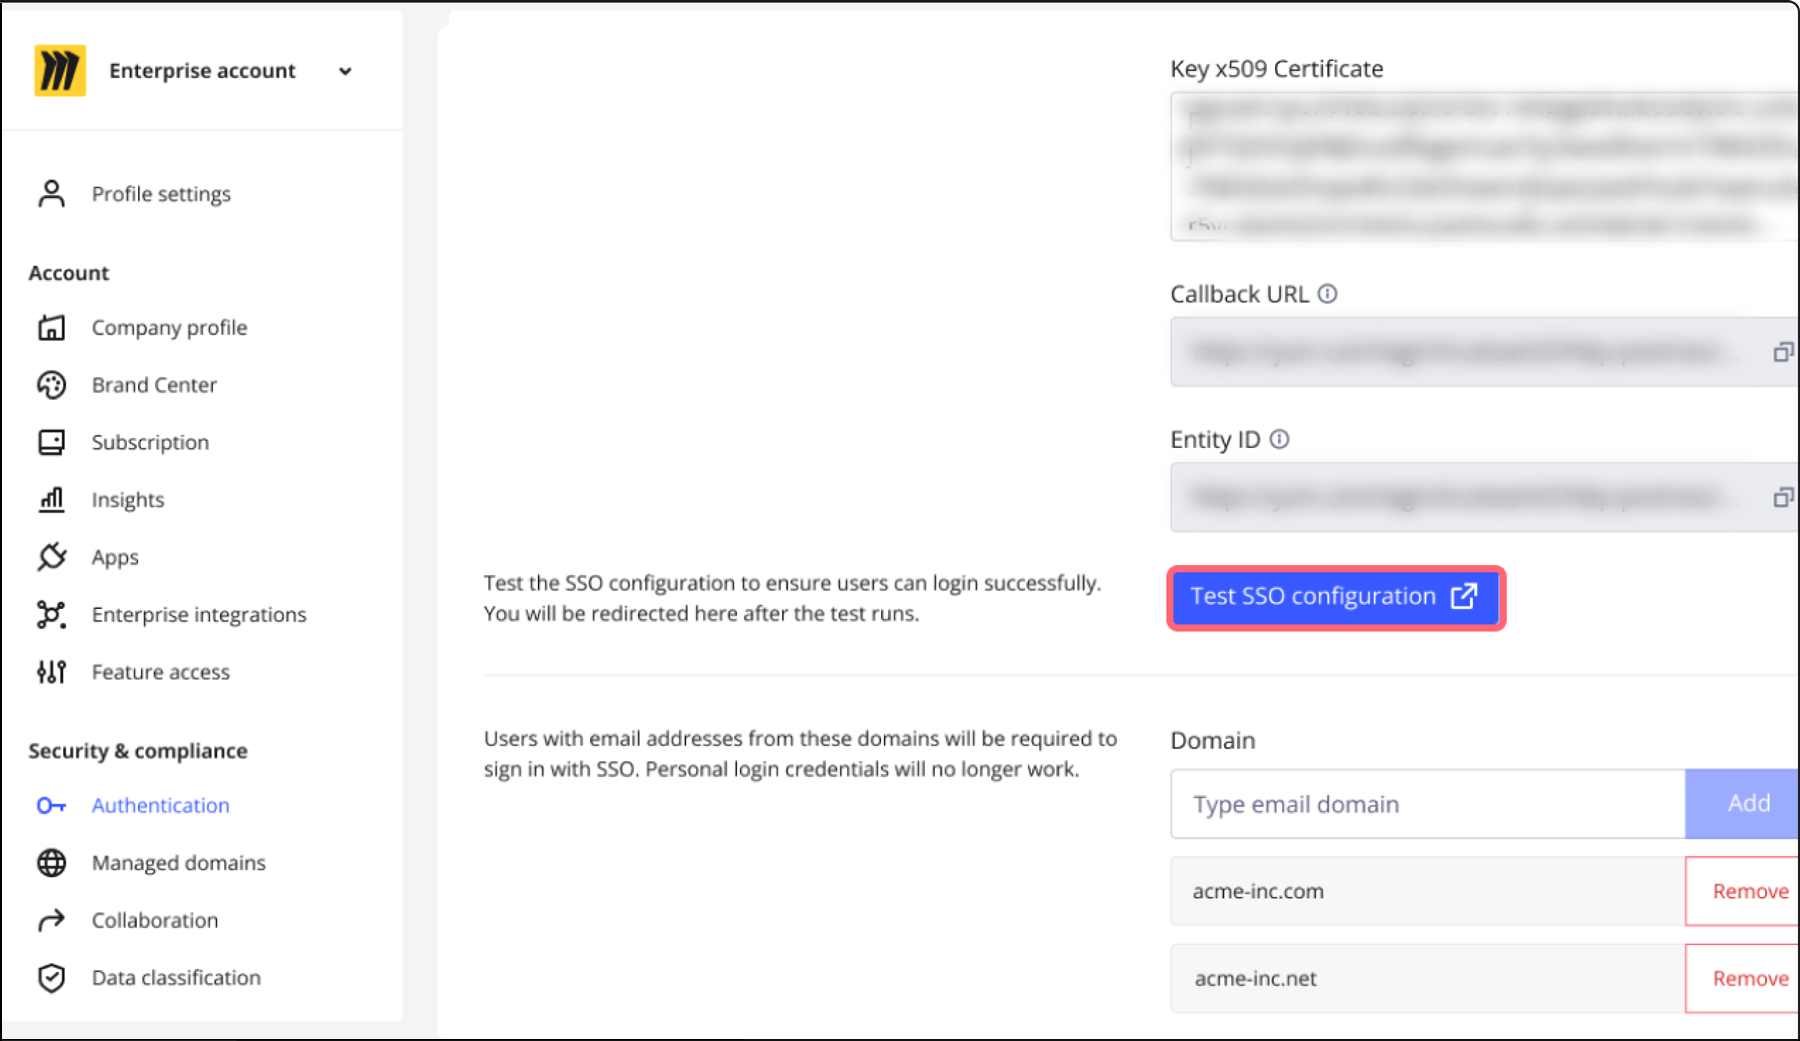Select Authentication in the sidebar
This screenshot has width=1800, height=1041.
click(160, 805)
